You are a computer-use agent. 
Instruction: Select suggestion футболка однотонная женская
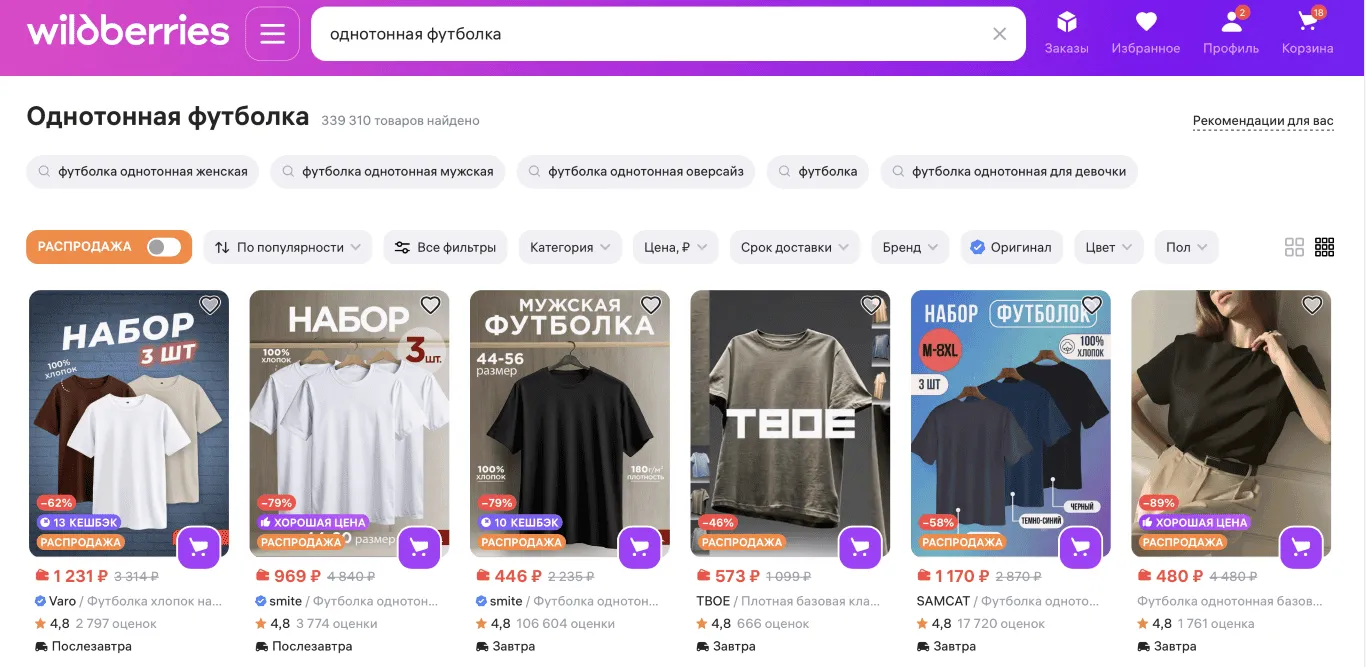point(142,171)
